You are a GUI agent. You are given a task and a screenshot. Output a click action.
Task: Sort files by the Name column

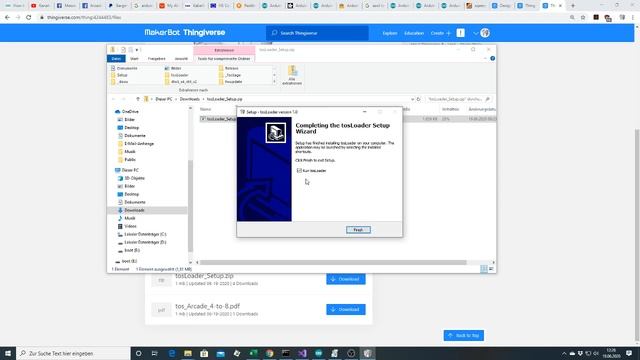click(x=205, y=109)
